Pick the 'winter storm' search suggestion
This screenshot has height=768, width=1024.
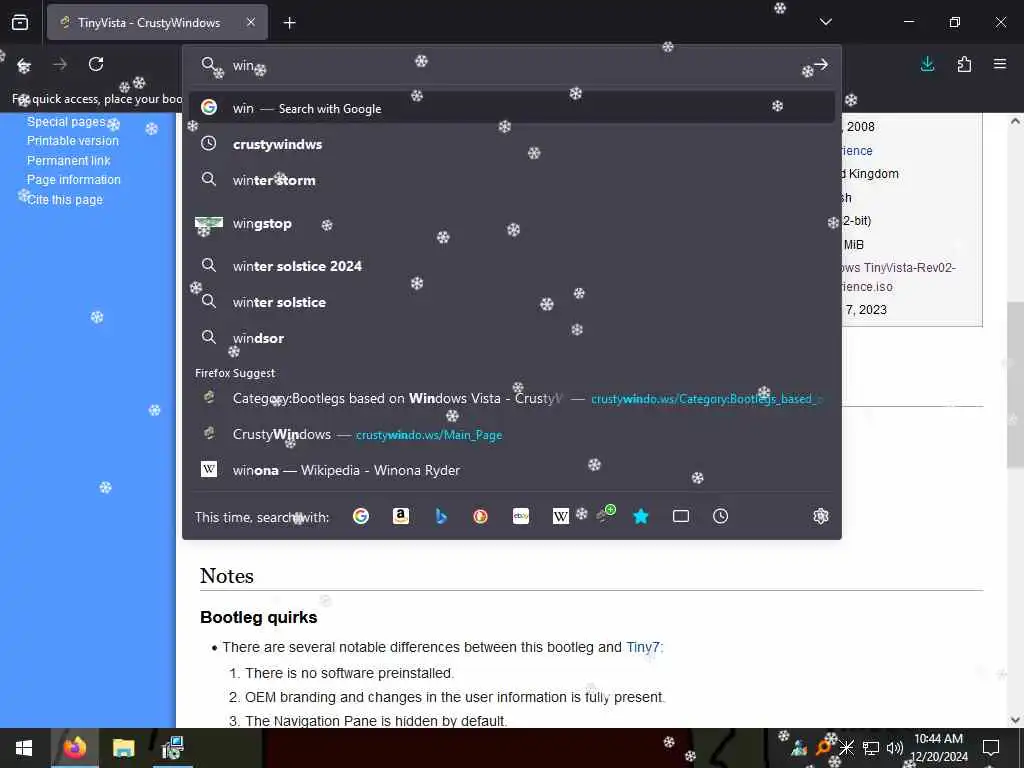click(x=512, y=180)
